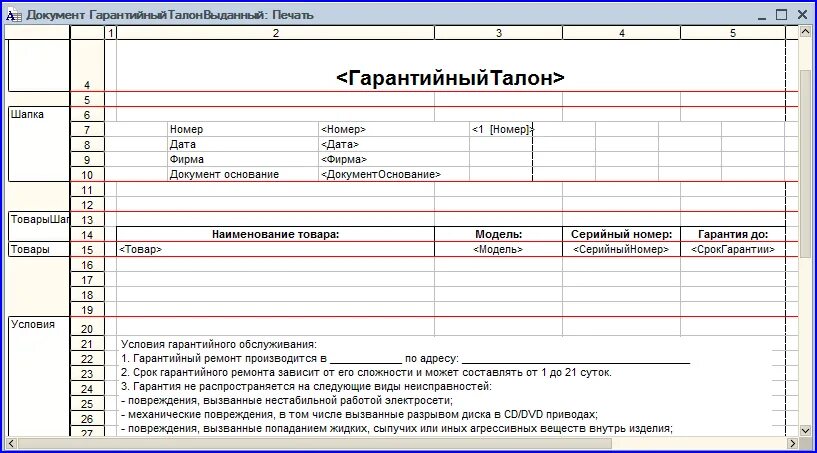This screenshot has width=817, height=453.
Task: Click the vertical scrollbar up arrow
Action: (x=805, y=32)
